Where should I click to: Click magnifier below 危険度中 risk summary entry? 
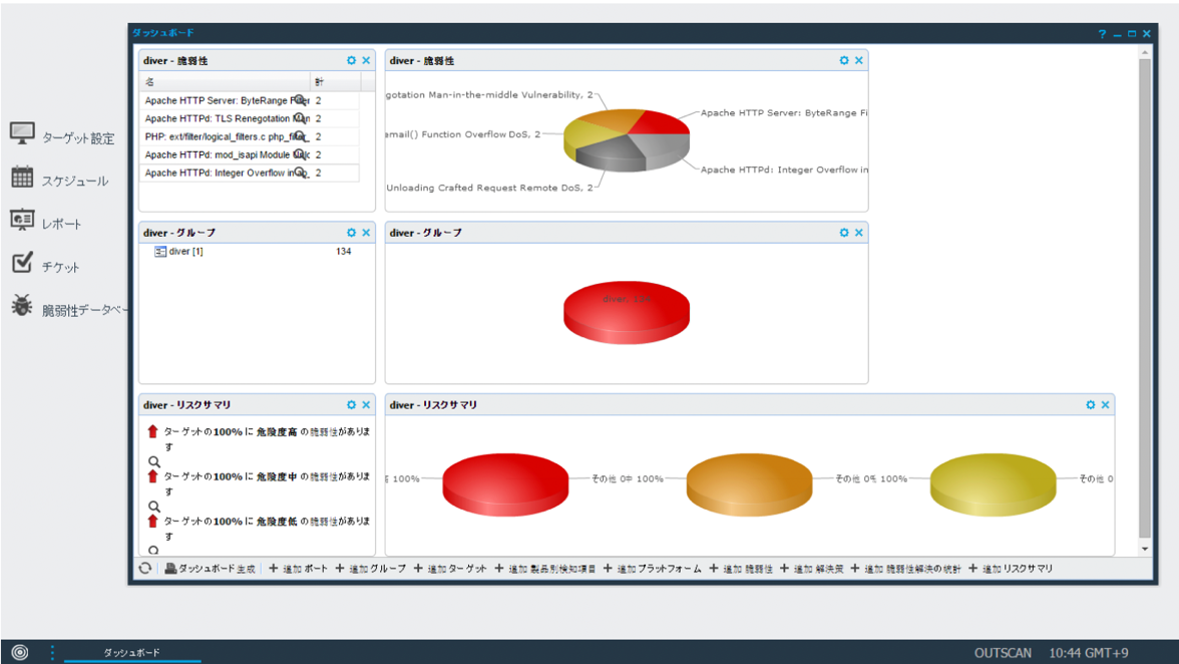pyautogui.click(x=153, y=507)
